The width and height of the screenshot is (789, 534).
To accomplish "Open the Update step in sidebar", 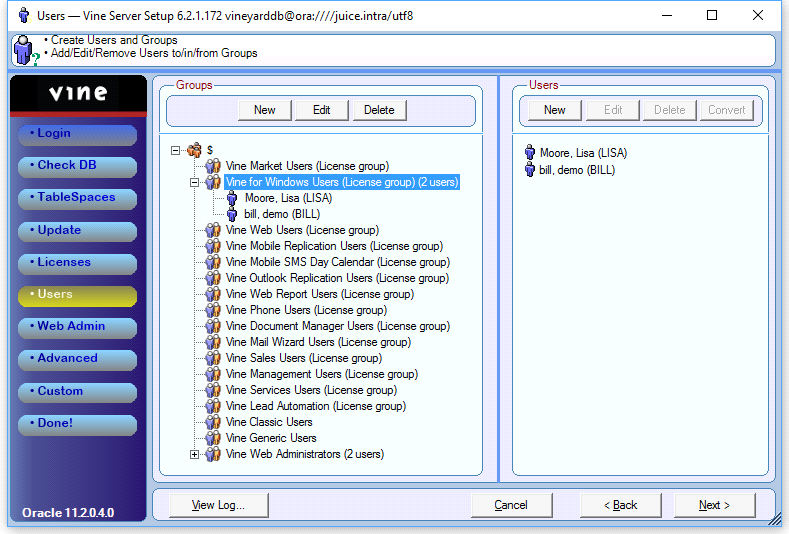I will pos(77,231).
